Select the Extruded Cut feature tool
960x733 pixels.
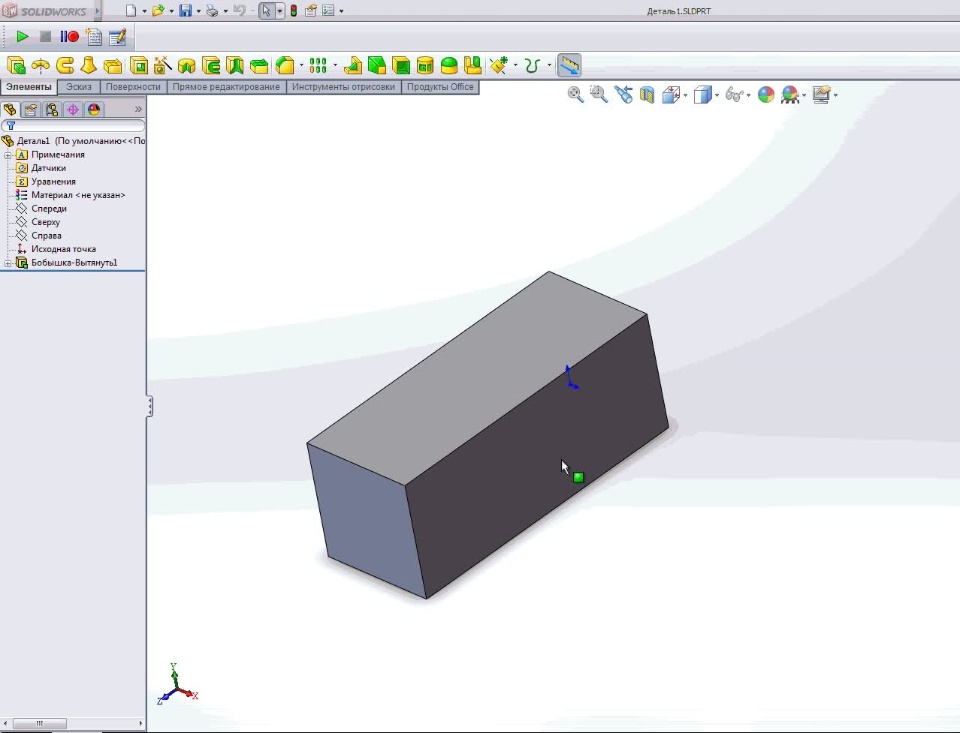pos(139,65)
